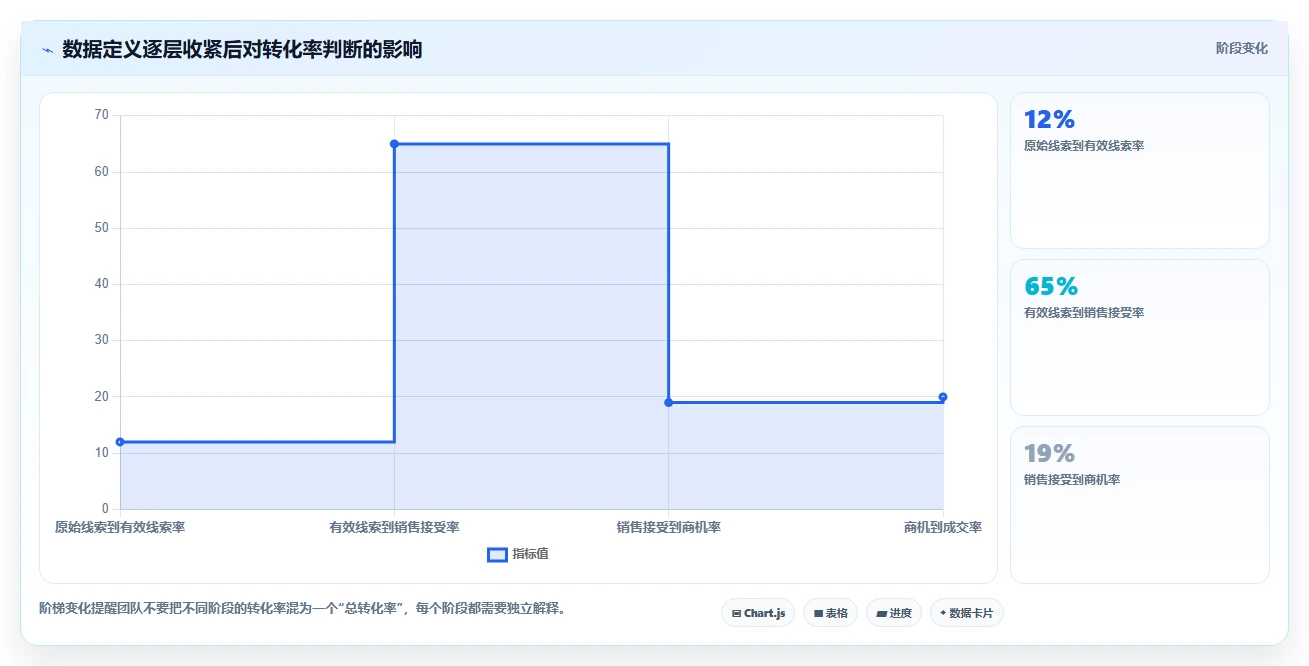Click the data point at 销售接受到商机率

[668, 402]
